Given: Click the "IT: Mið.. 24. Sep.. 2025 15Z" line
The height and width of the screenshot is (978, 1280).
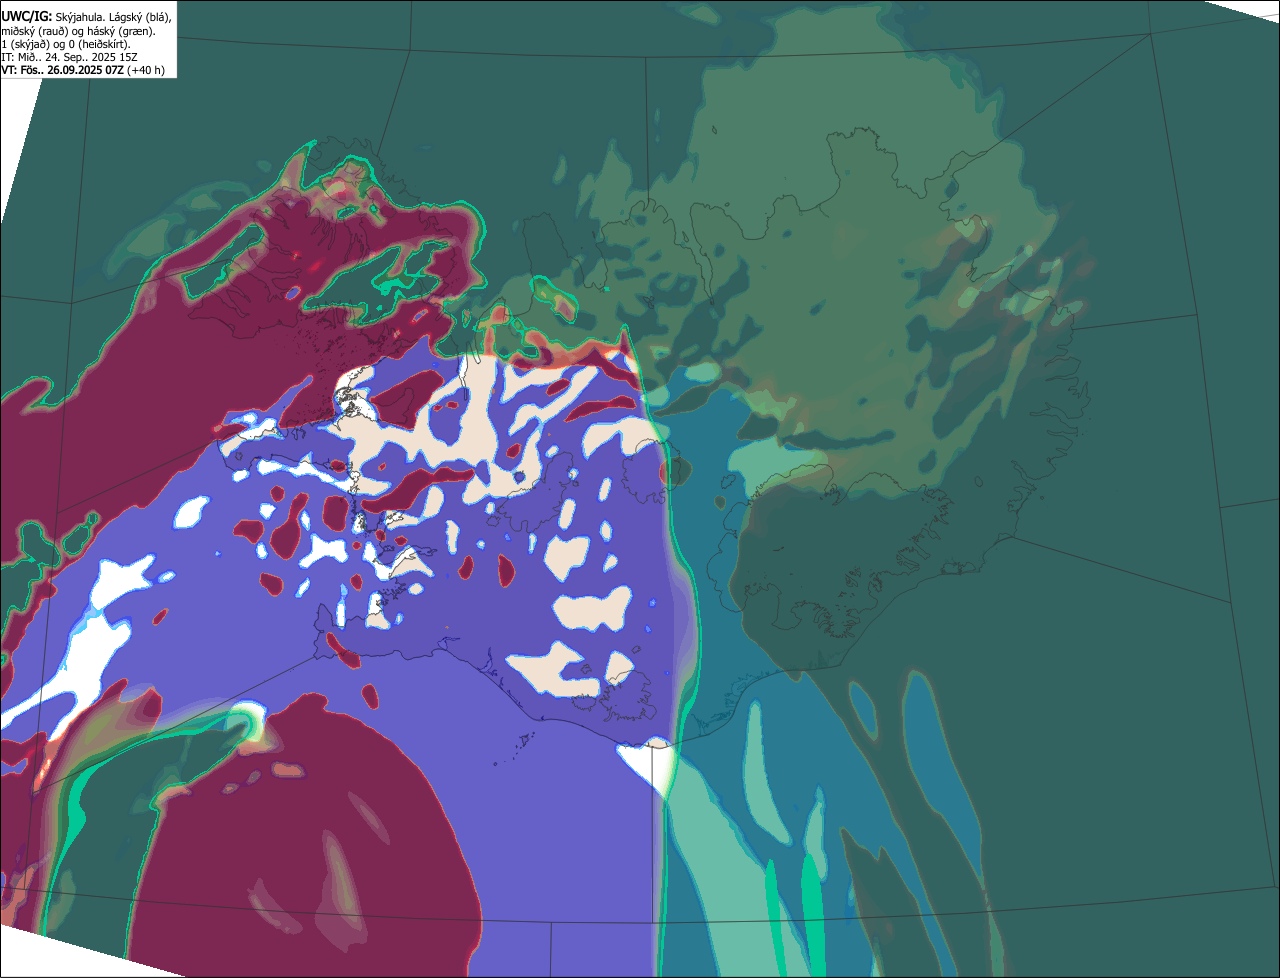Looking at the screenshot, I should coord(69,57).
